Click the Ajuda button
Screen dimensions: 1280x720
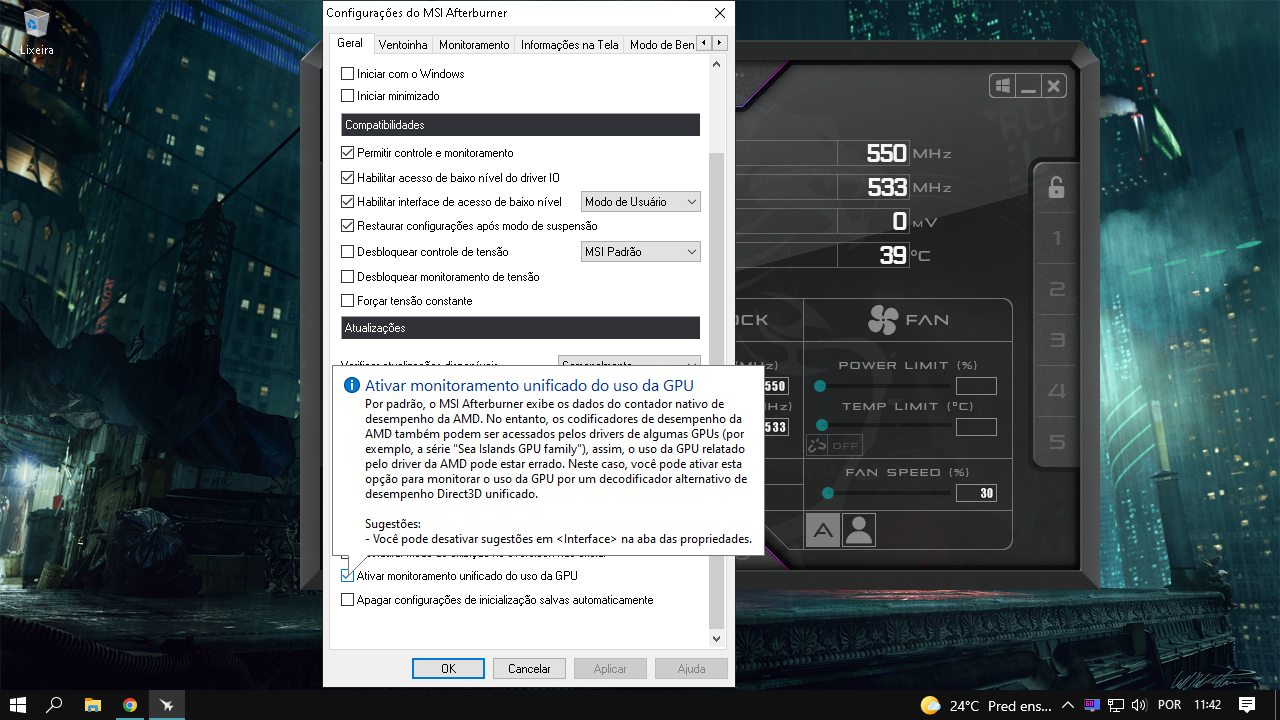691,669
